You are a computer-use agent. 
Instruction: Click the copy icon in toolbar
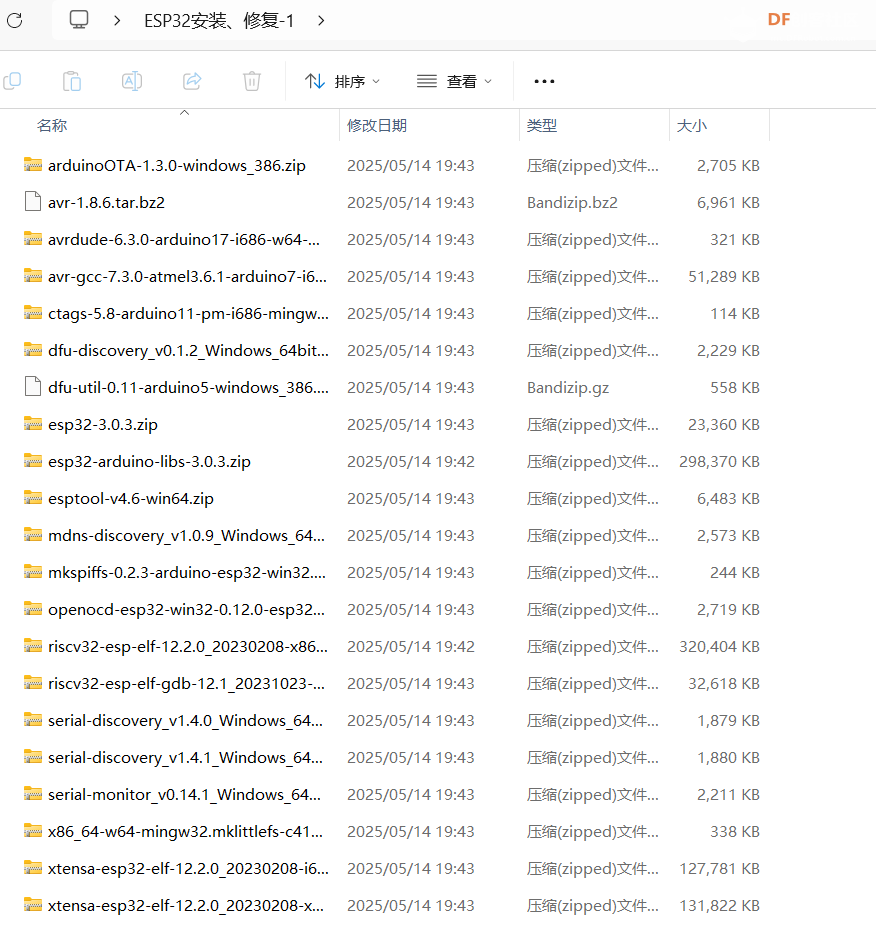[x=13, y=81]
